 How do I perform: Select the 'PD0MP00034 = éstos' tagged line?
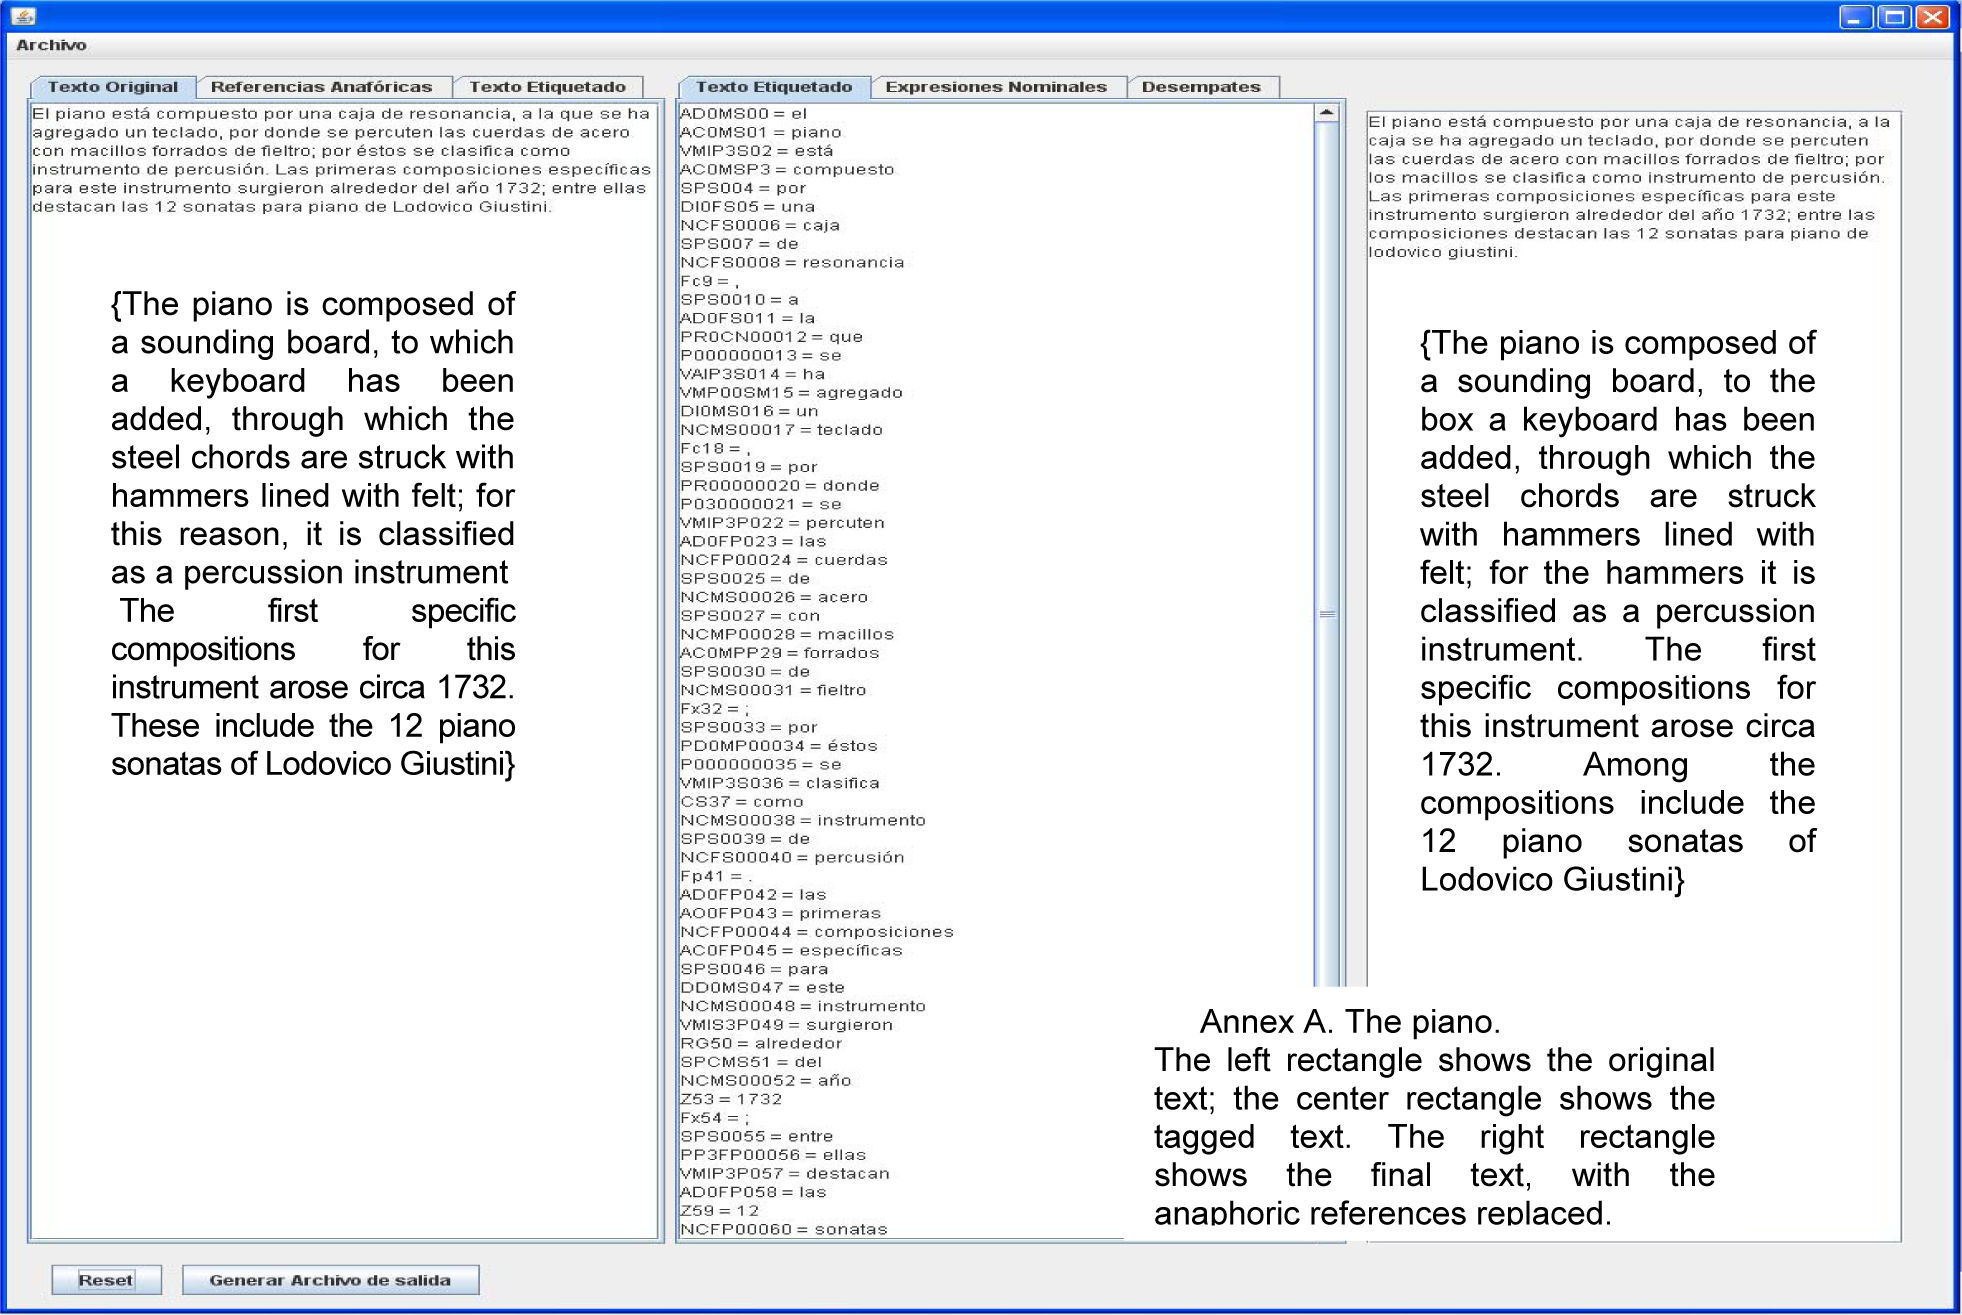click(x=778, y=746)
